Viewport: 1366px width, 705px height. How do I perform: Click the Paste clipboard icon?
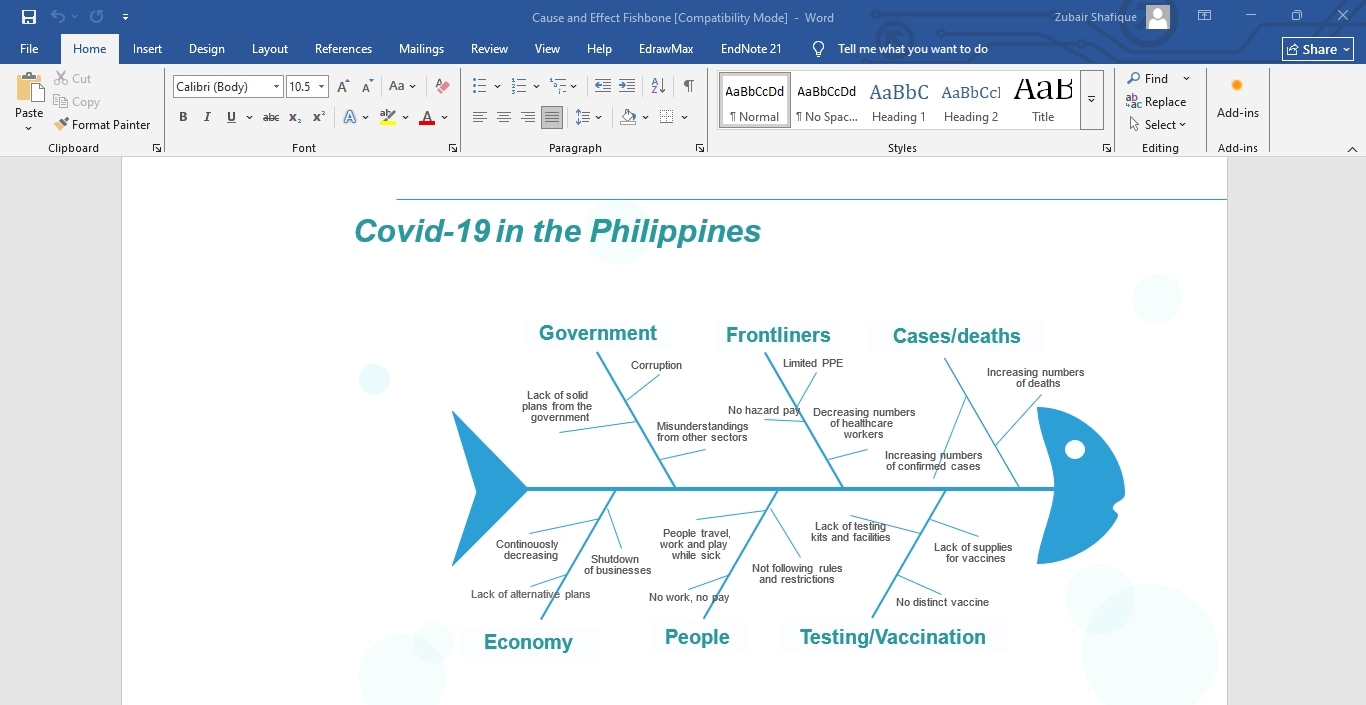click(29, 89)
